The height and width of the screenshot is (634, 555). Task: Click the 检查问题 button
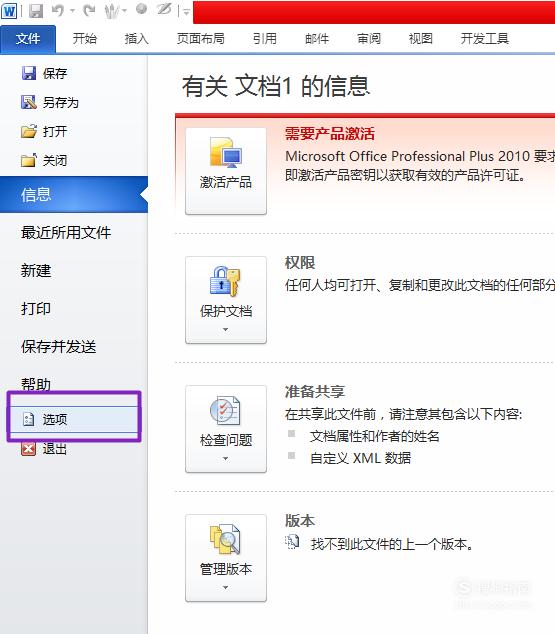click(x=226, y=429)
